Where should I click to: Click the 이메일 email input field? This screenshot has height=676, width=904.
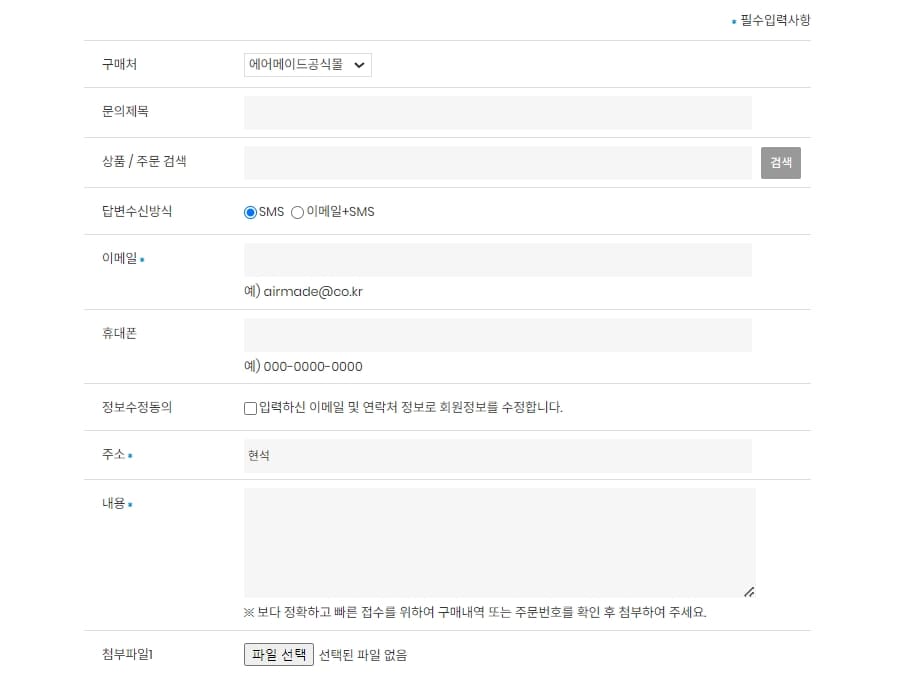(495, 260)
